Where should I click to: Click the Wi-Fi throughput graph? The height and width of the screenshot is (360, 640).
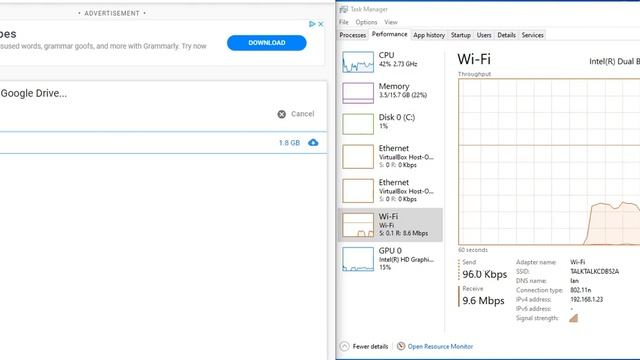pyautogui.click(x=549, y=162)
